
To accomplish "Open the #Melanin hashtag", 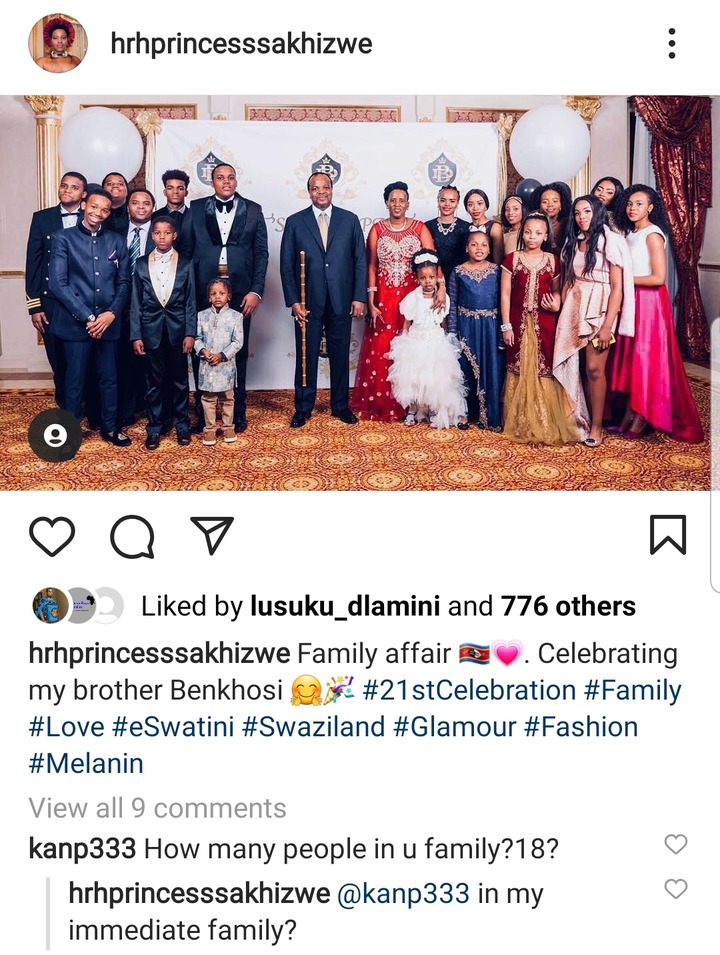I will (86, 764).
